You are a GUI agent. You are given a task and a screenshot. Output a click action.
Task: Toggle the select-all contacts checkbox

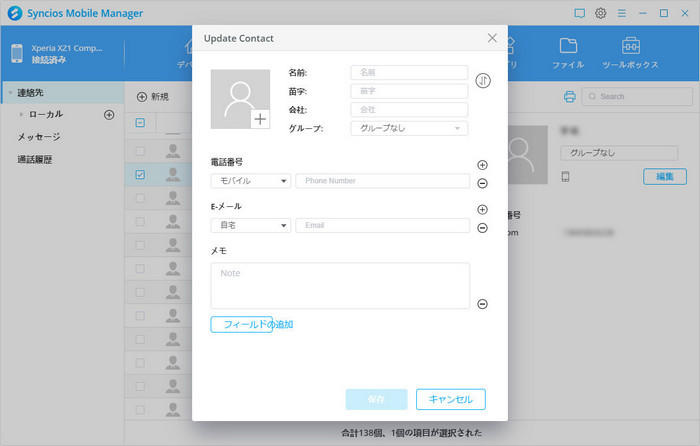tap(140, 123)
